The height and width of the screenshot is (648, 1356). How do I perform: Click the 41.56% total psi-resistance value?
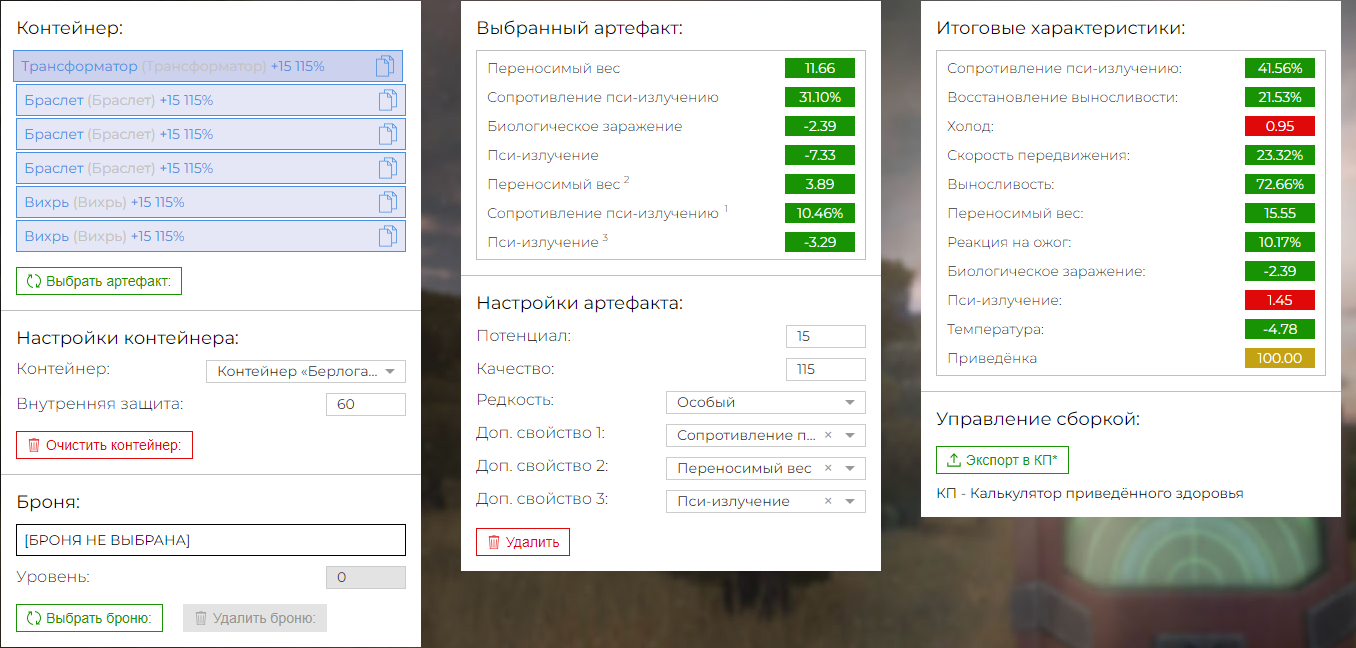(x=1280, y=68)
